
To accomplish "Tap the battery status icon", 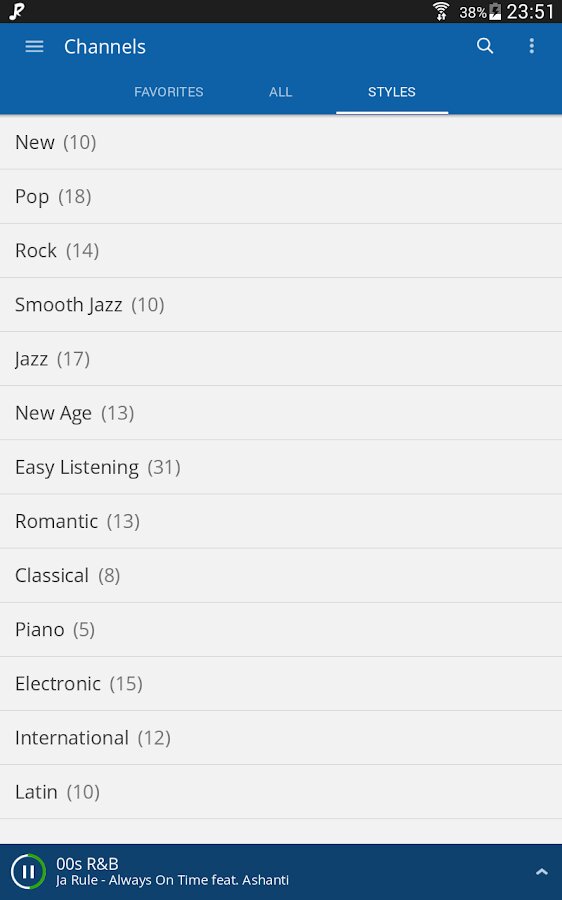I will 495,11.
